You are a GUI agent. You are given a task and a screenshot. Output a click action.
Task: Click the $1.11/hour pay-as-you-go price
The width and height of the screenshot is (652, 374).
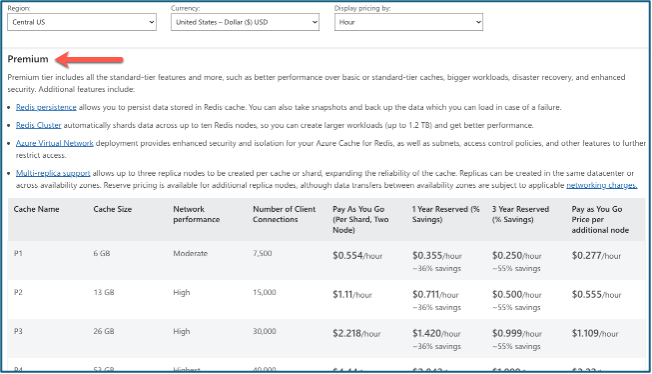click(352, 295)
